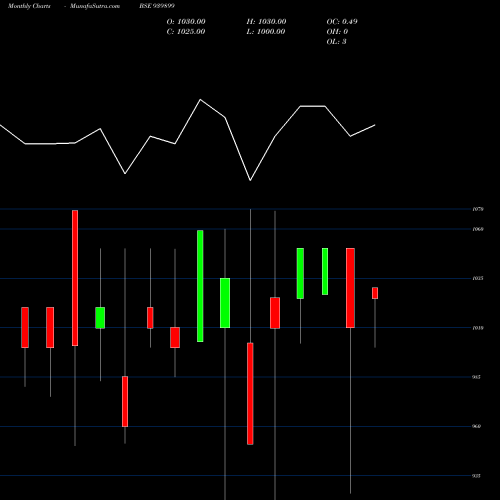Click the 985 price axis label
The height and width of the screenshot is (500, 500).
pos(477,377)
